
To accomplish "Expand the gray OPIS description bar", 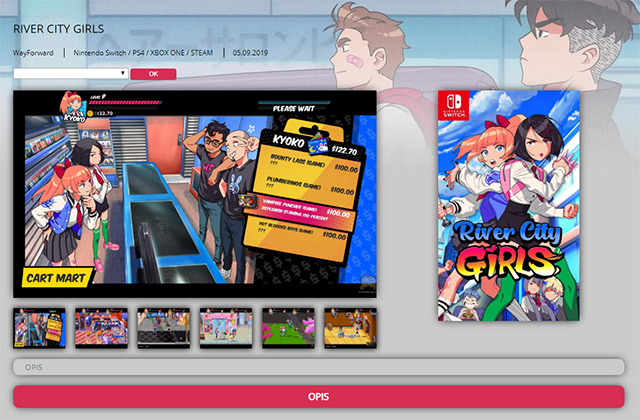I will coord(318,367).
